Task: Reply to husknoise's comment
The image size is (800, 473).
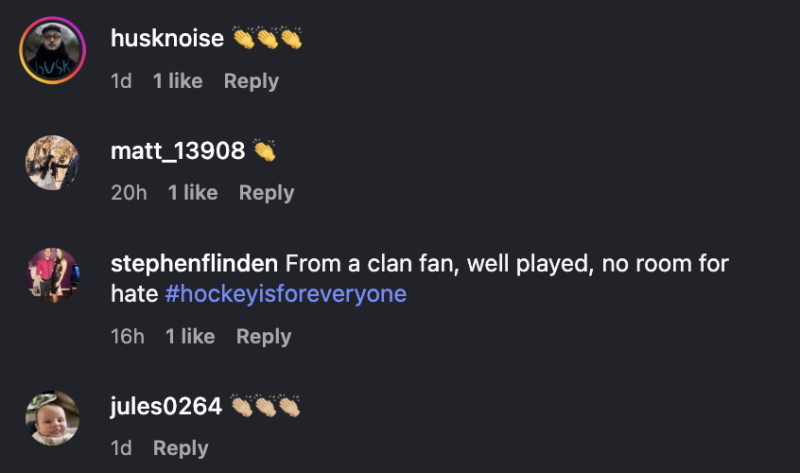Action: (x=251, y=81)
